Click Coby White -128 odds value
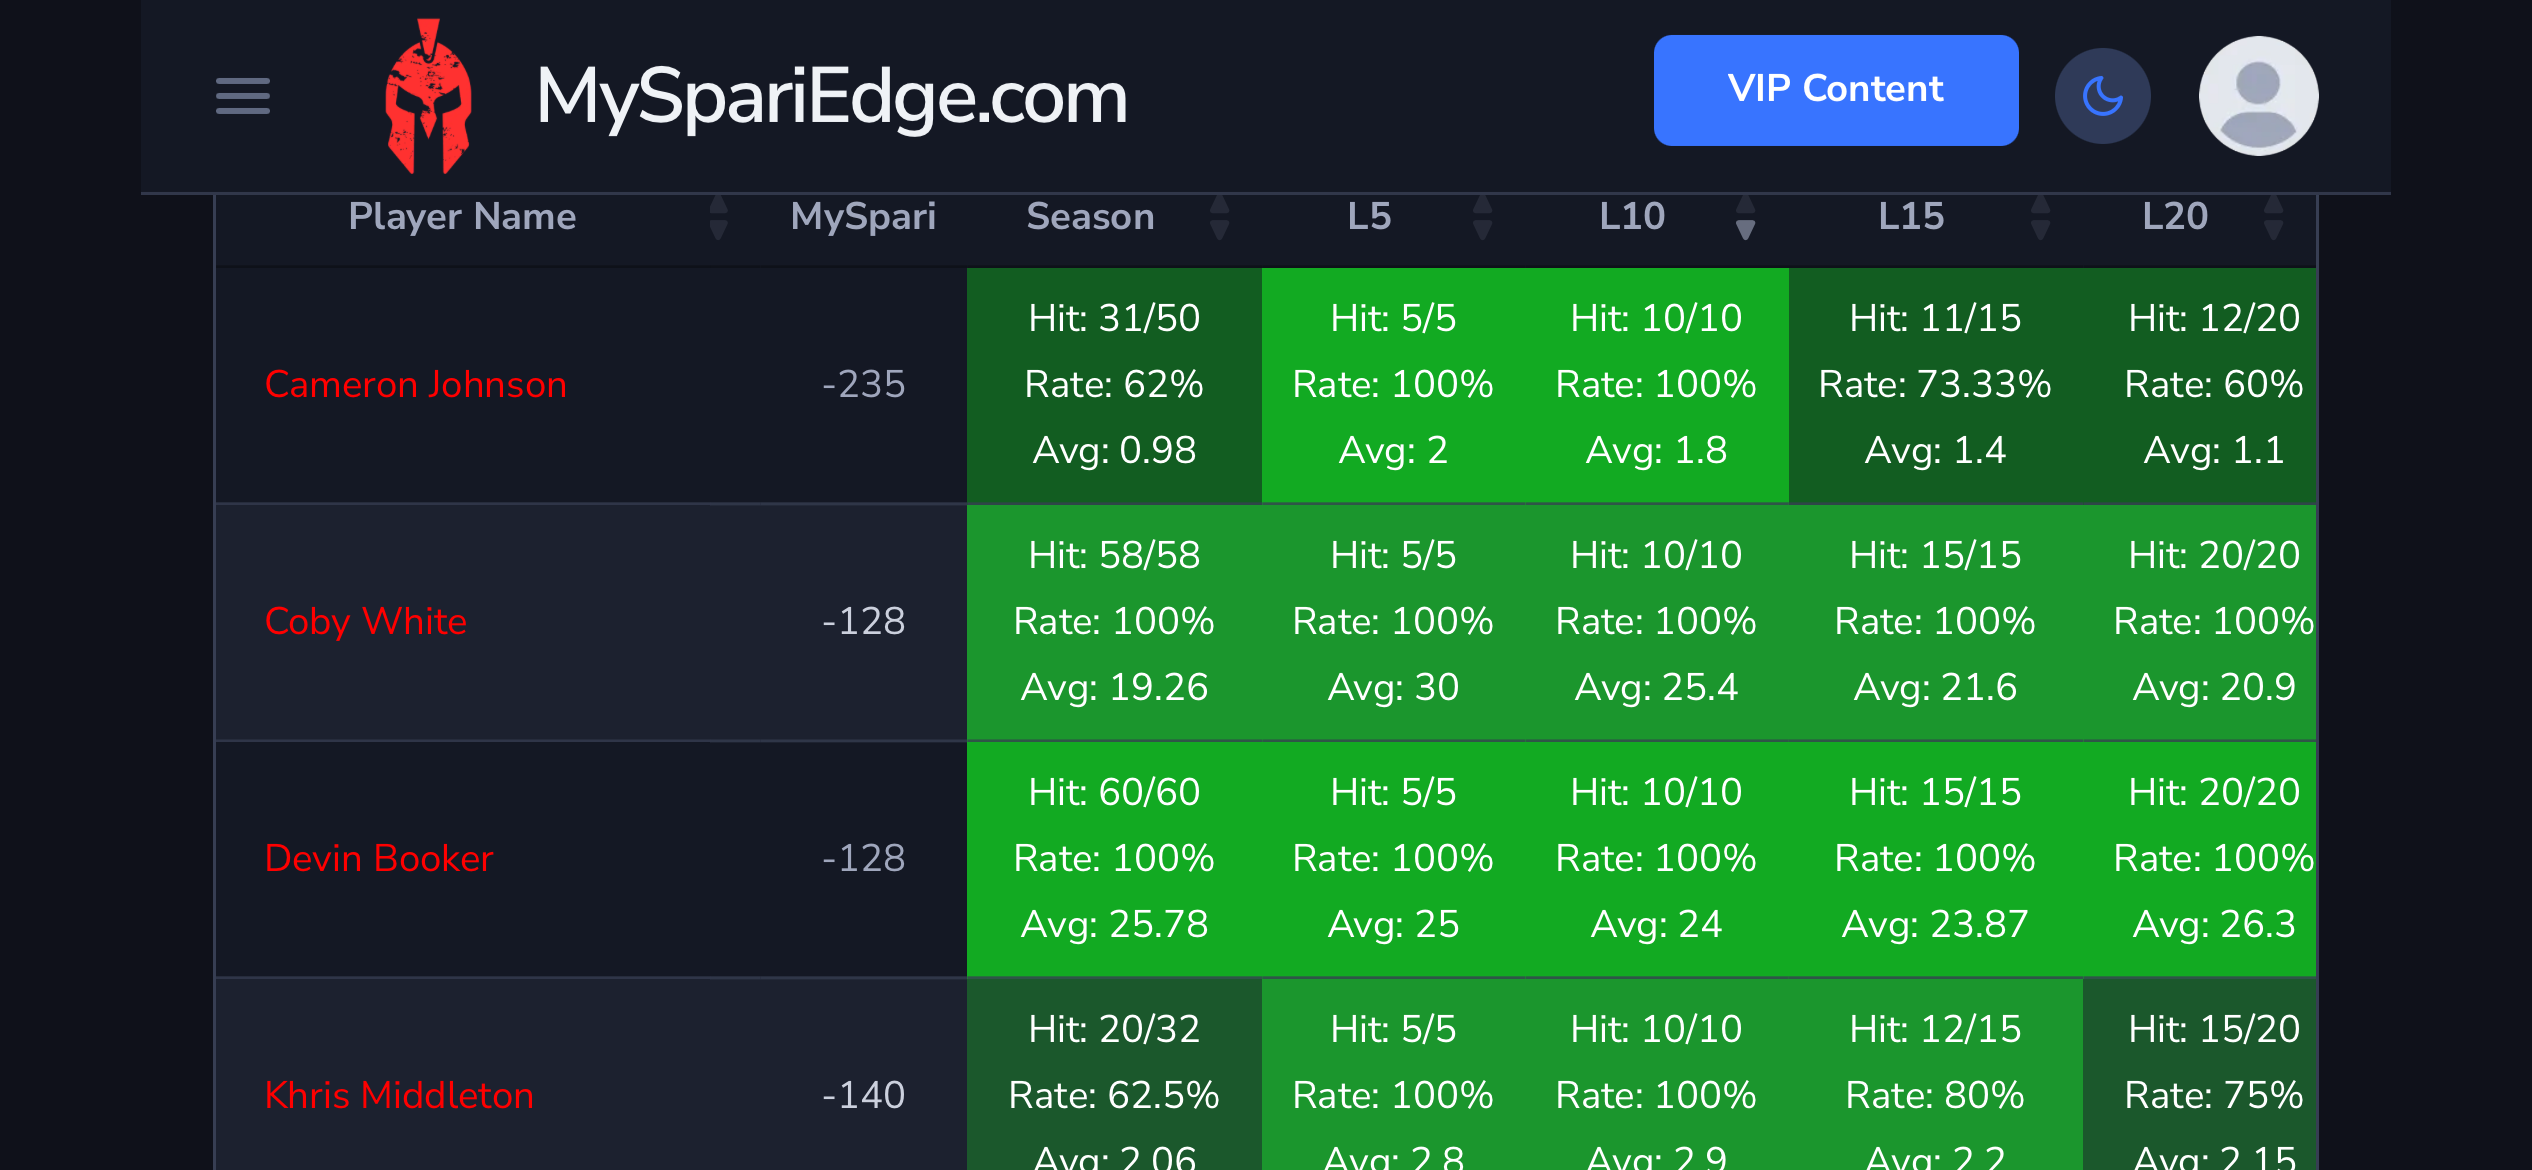 tap(863, 622)
